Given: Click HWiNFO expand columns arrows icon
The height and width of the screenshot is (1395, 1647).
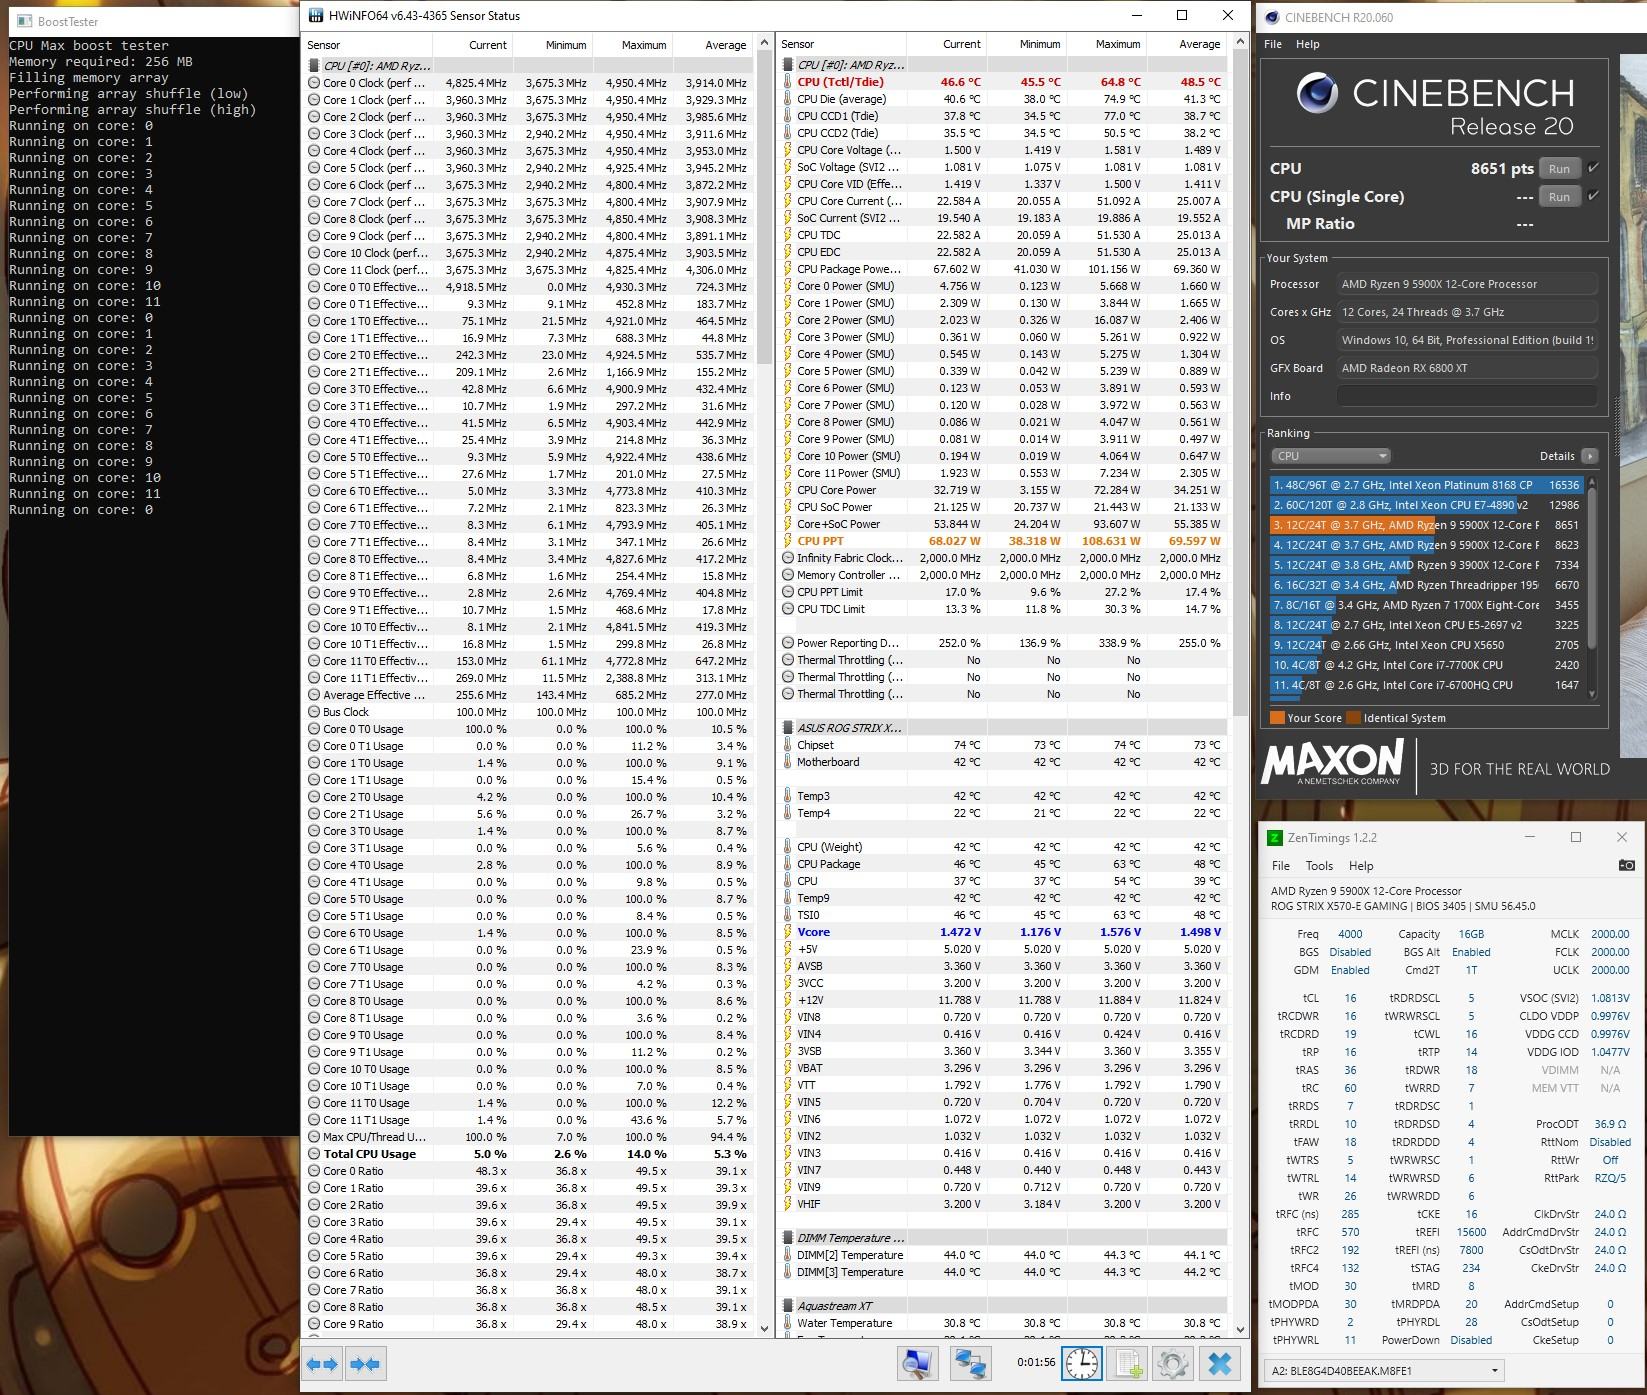Looking at the screenshot, I should coord(322,1364).
